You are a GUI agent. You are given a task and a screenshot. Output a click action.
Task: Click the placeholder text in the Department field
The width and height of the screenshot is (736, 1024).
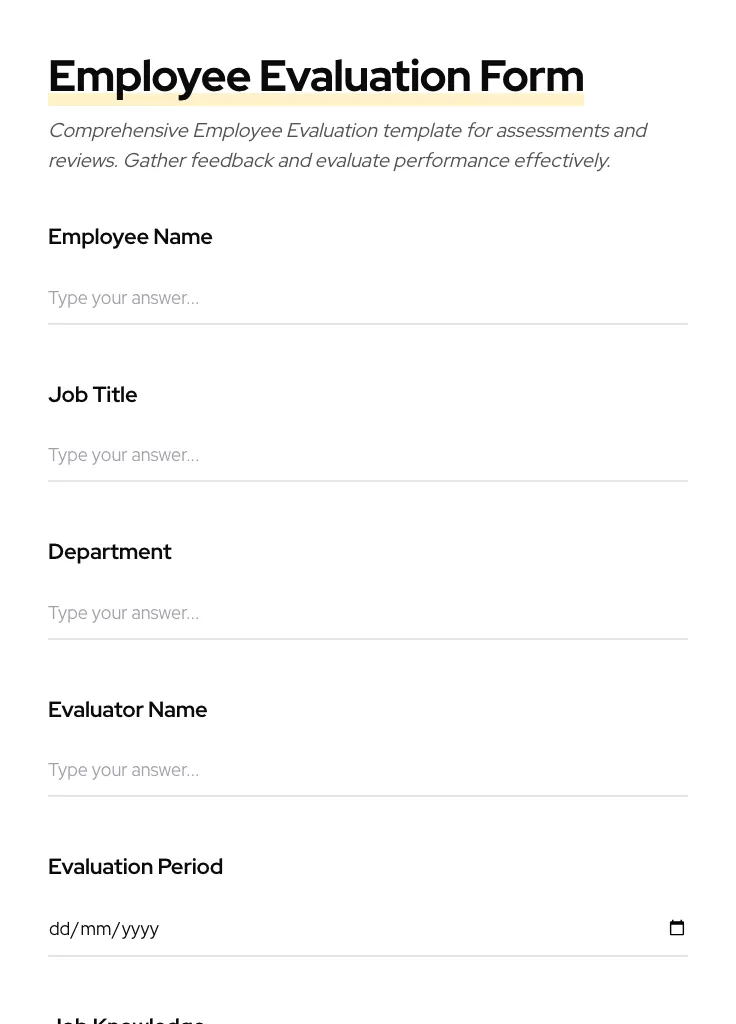(x=123, y=613)
